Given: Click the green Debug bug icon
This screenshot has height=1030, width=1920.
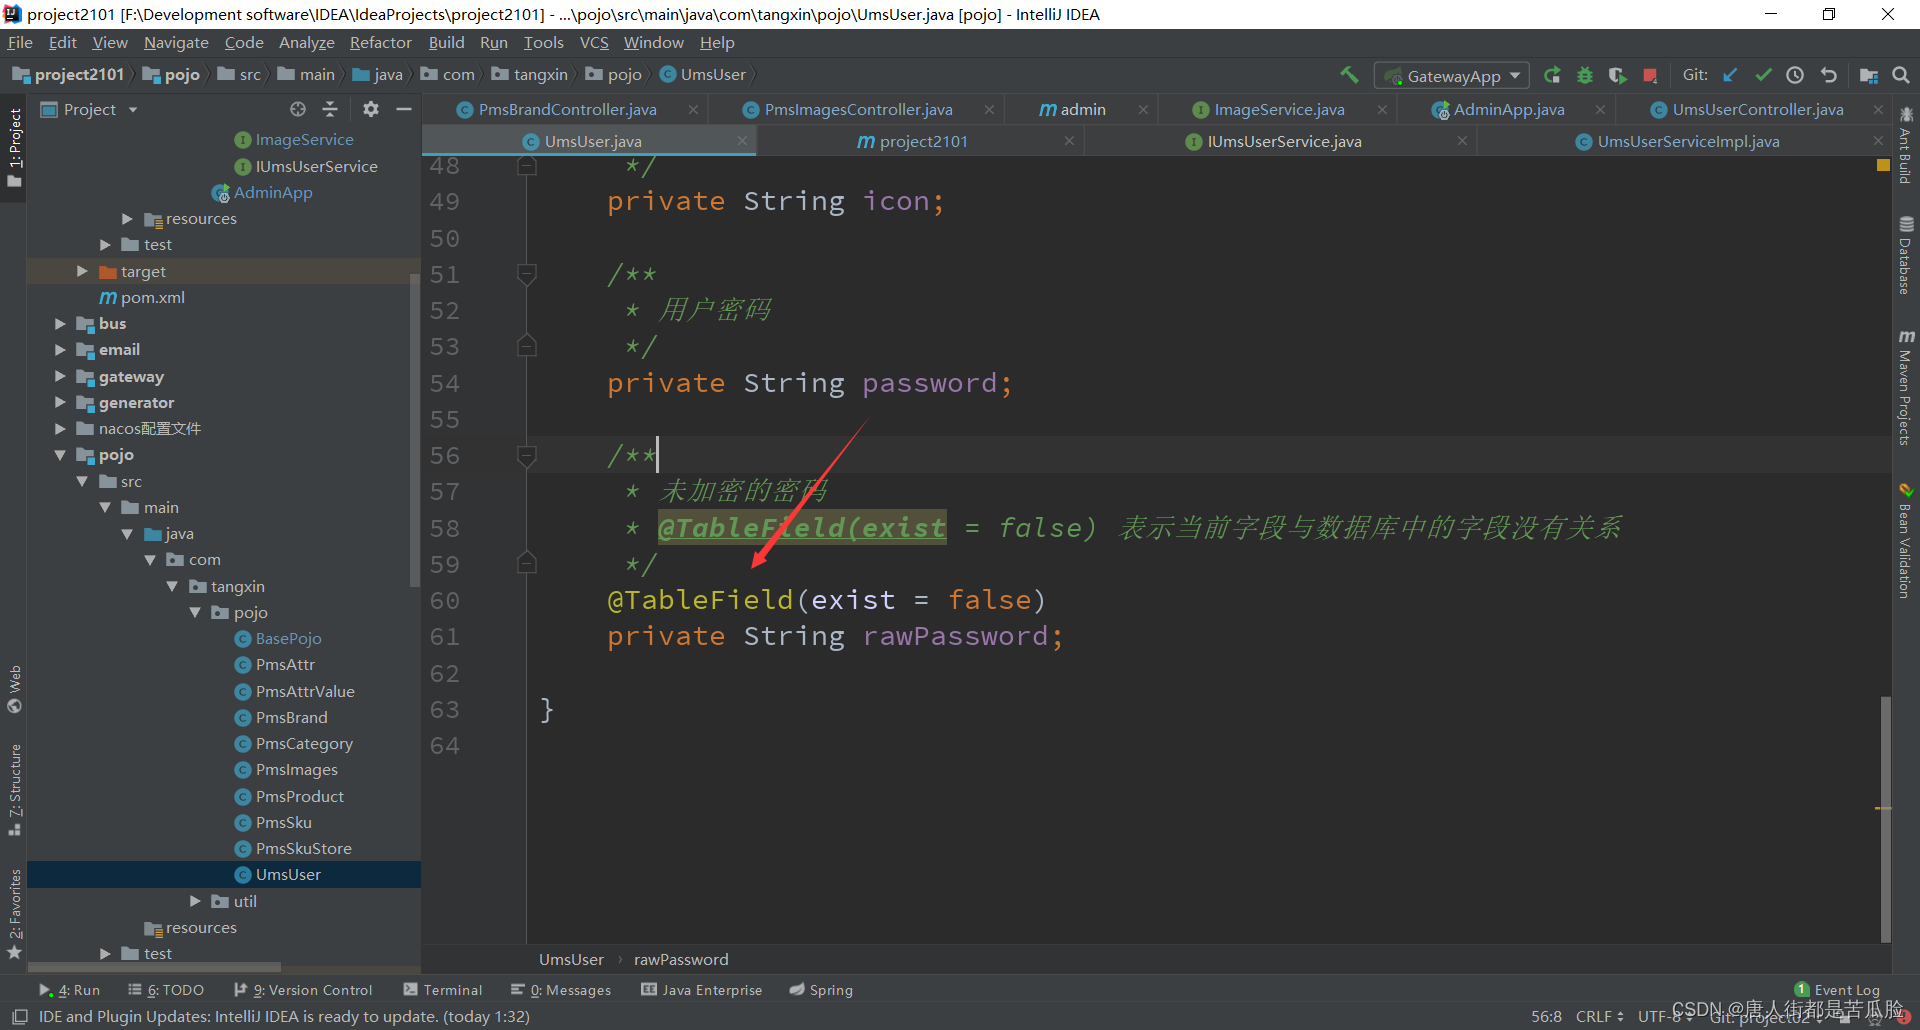Looking at the screenshot, I should coord(1585,75).
